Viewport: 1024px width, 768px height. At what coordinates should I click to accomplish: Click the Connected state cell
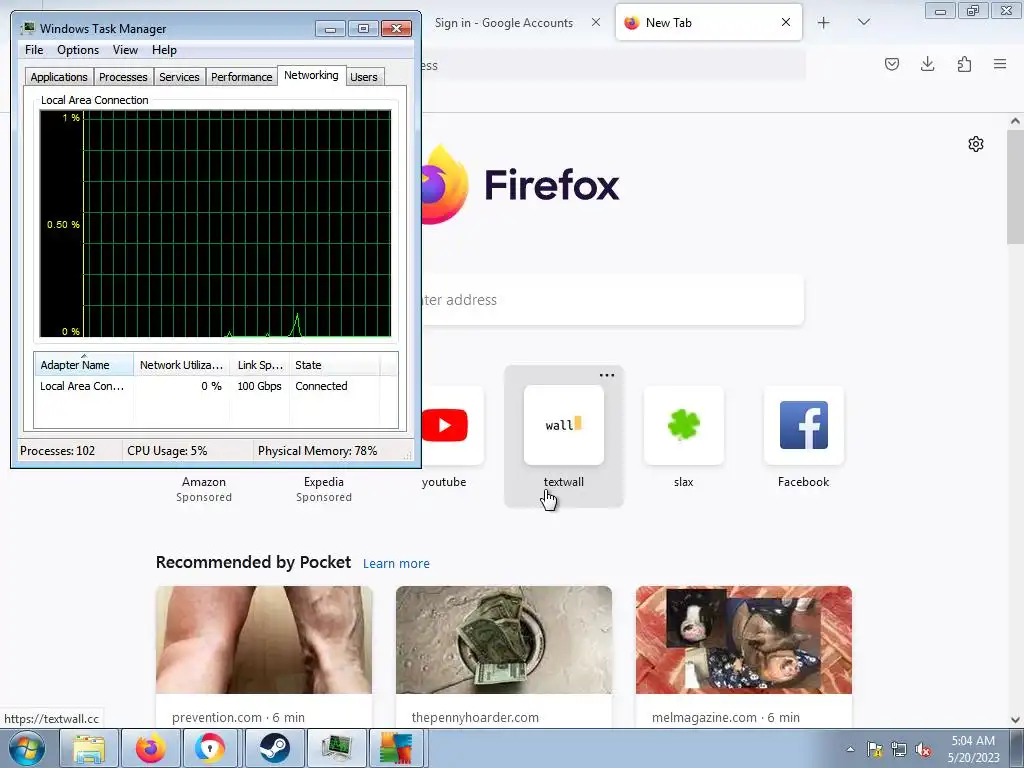click(321, 386)
